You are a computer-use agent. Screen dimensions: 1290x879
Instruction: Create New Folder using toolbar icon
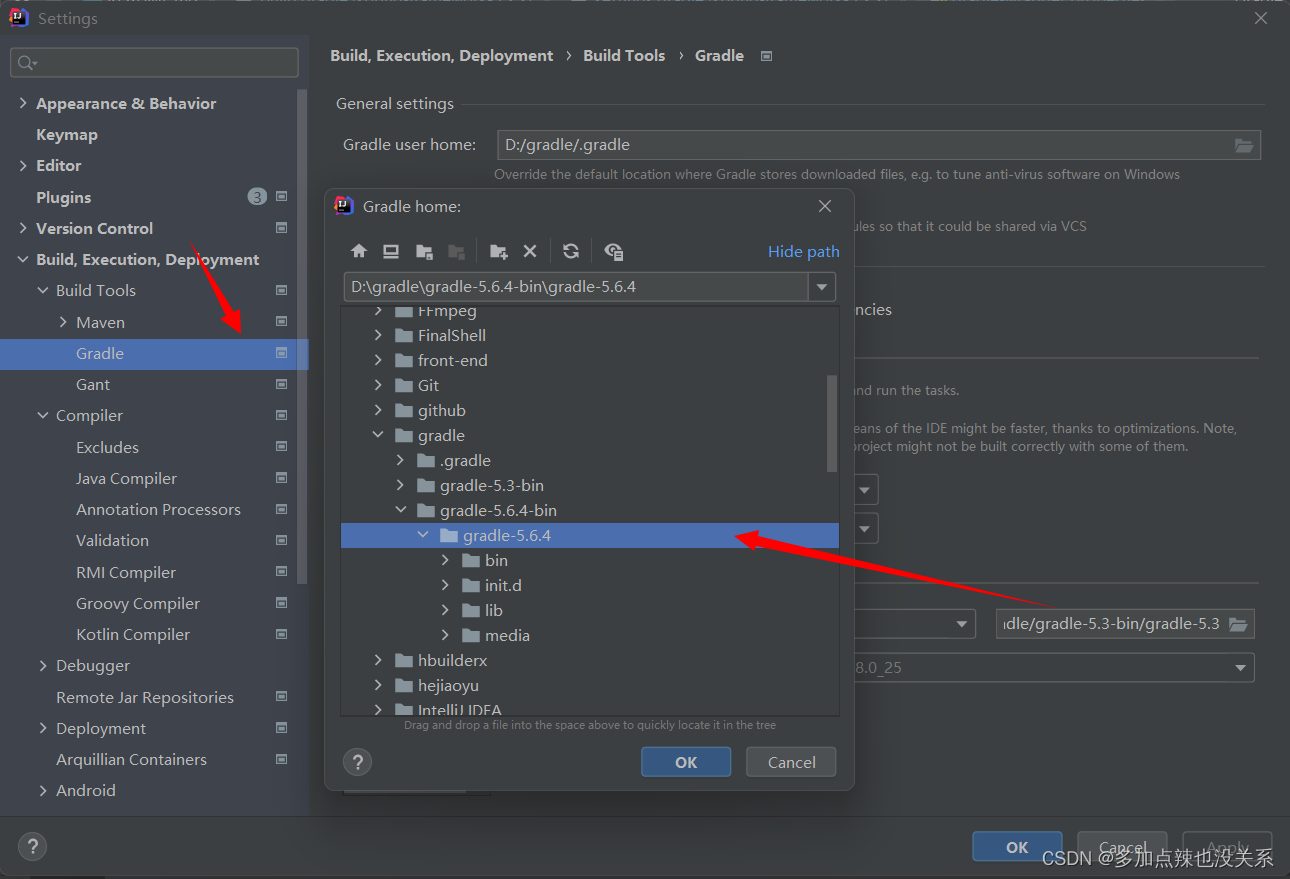pyautogui.click(x=498, y=251)
